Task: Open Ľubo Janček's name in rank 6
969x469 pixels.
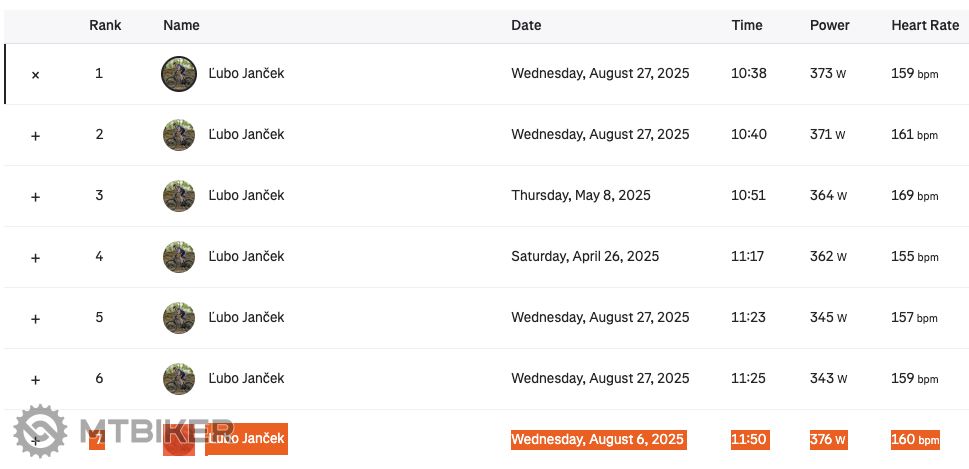Action: point(246,378)
